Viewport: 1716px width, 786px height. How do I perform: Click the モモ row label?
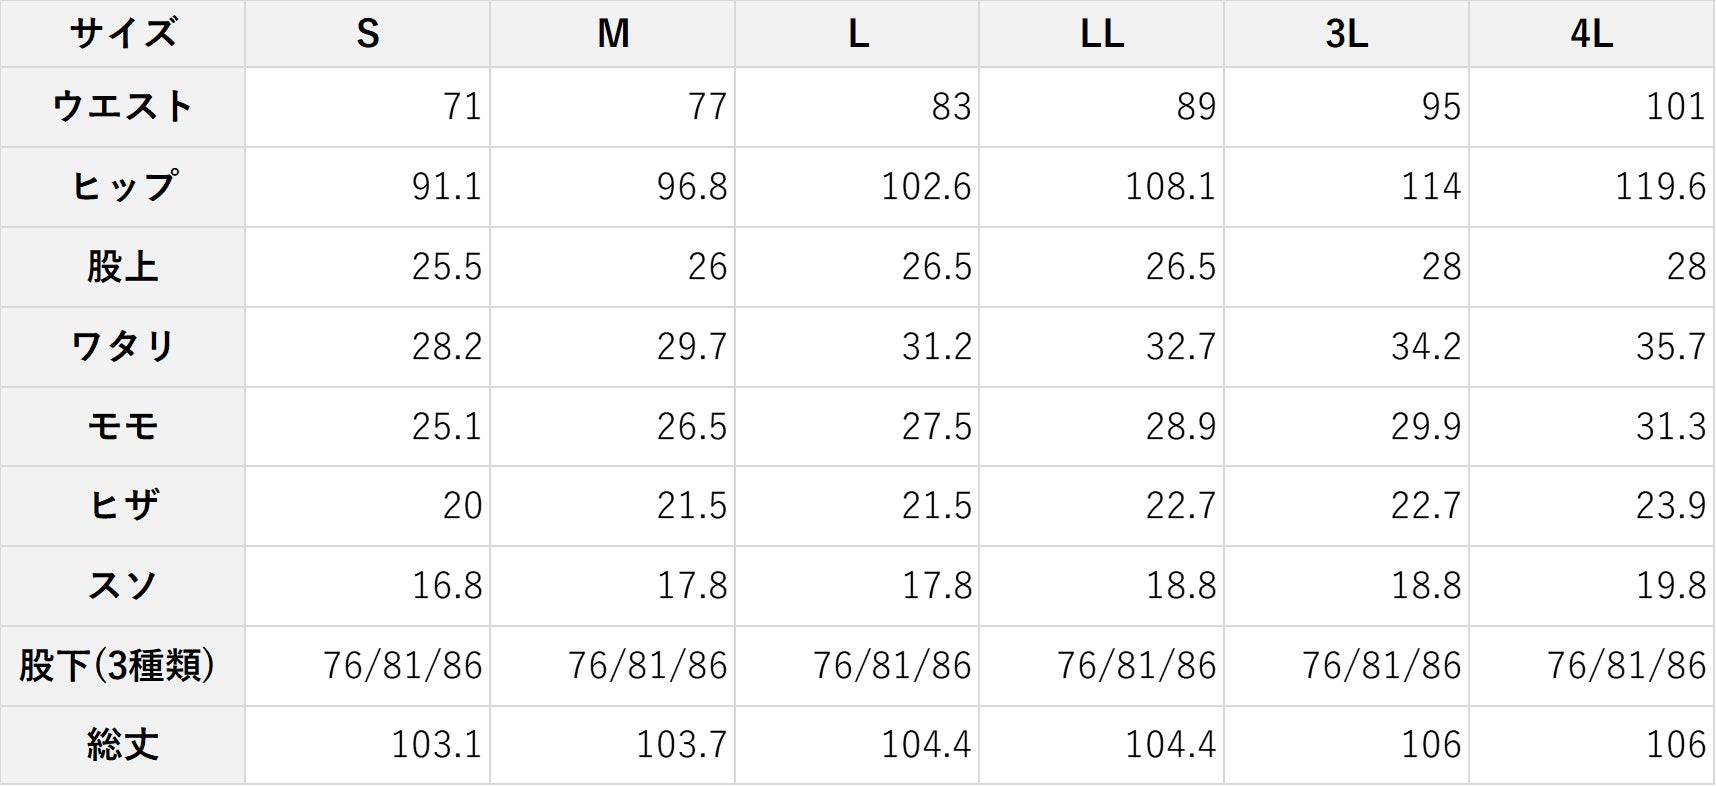click(x=122, y=427)
